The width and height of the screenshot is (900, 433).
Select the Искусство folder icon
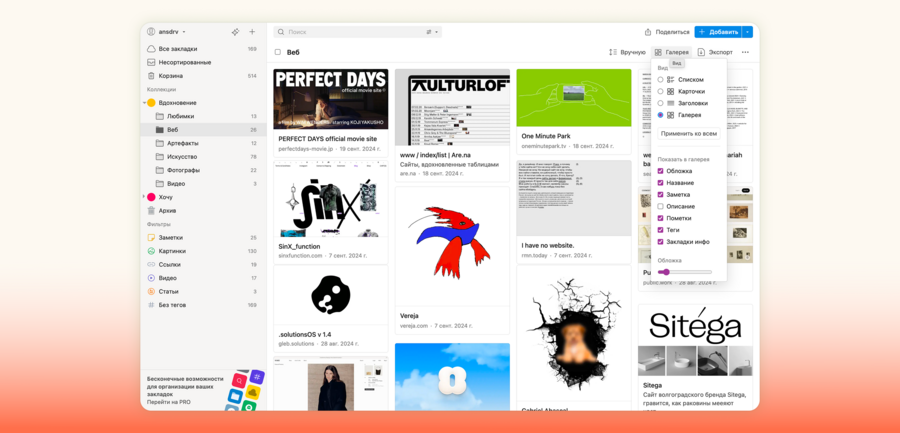(x=160, y=157)
